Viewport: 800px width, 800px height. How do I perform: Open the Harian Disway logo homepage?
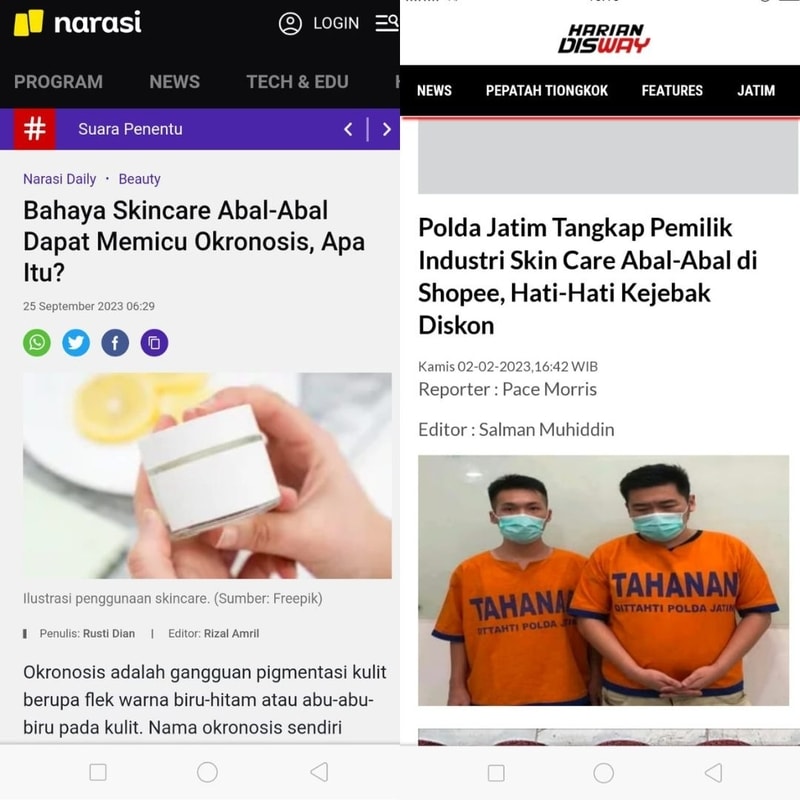click(x=604, y=38)
